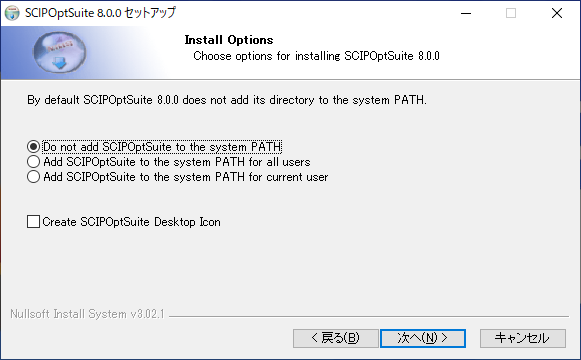Image resolution: width=581 pixels, height=360 pixels.
Task: Click the 'for all users' option label text
Action: (177, 162)
